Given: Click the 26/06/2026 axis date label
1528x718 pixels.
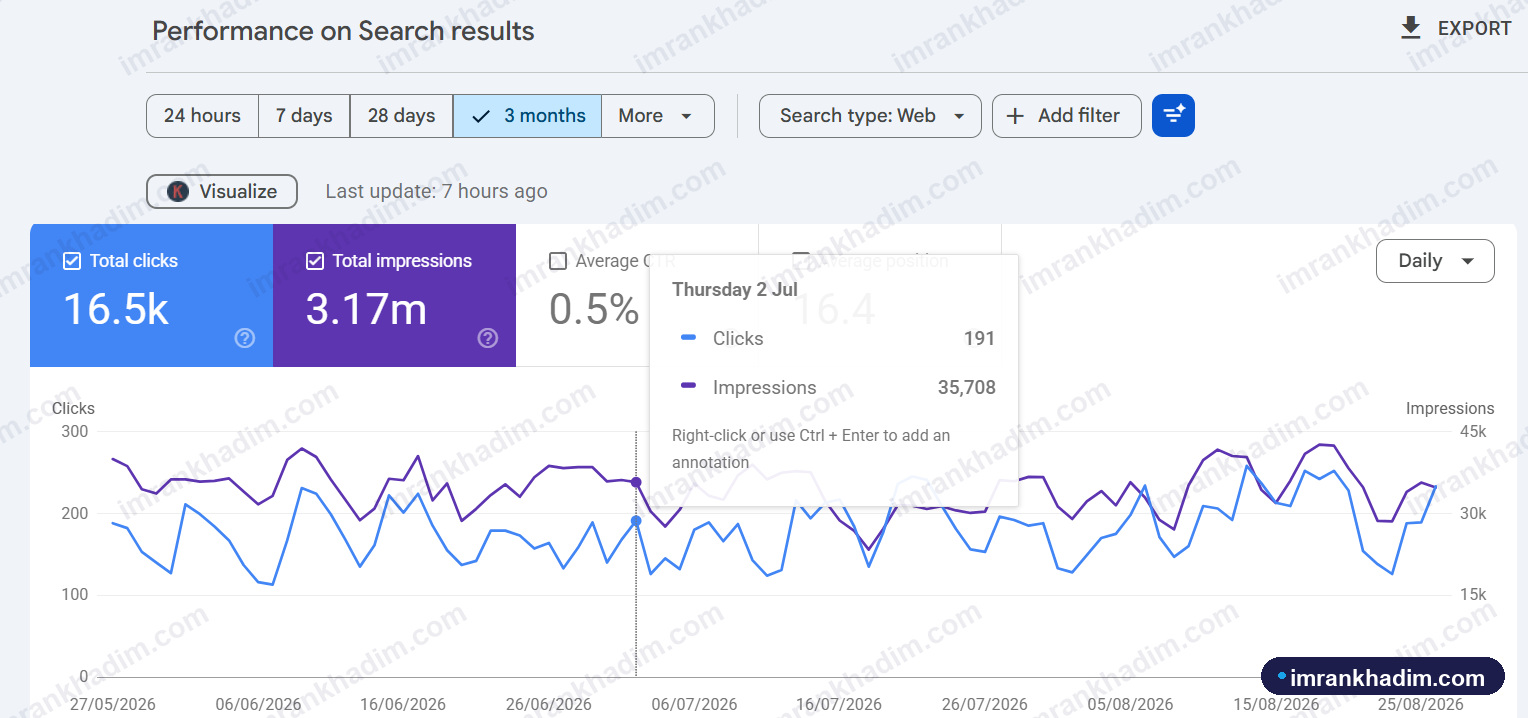Looking at the screenshot, I should pos(548,705).
